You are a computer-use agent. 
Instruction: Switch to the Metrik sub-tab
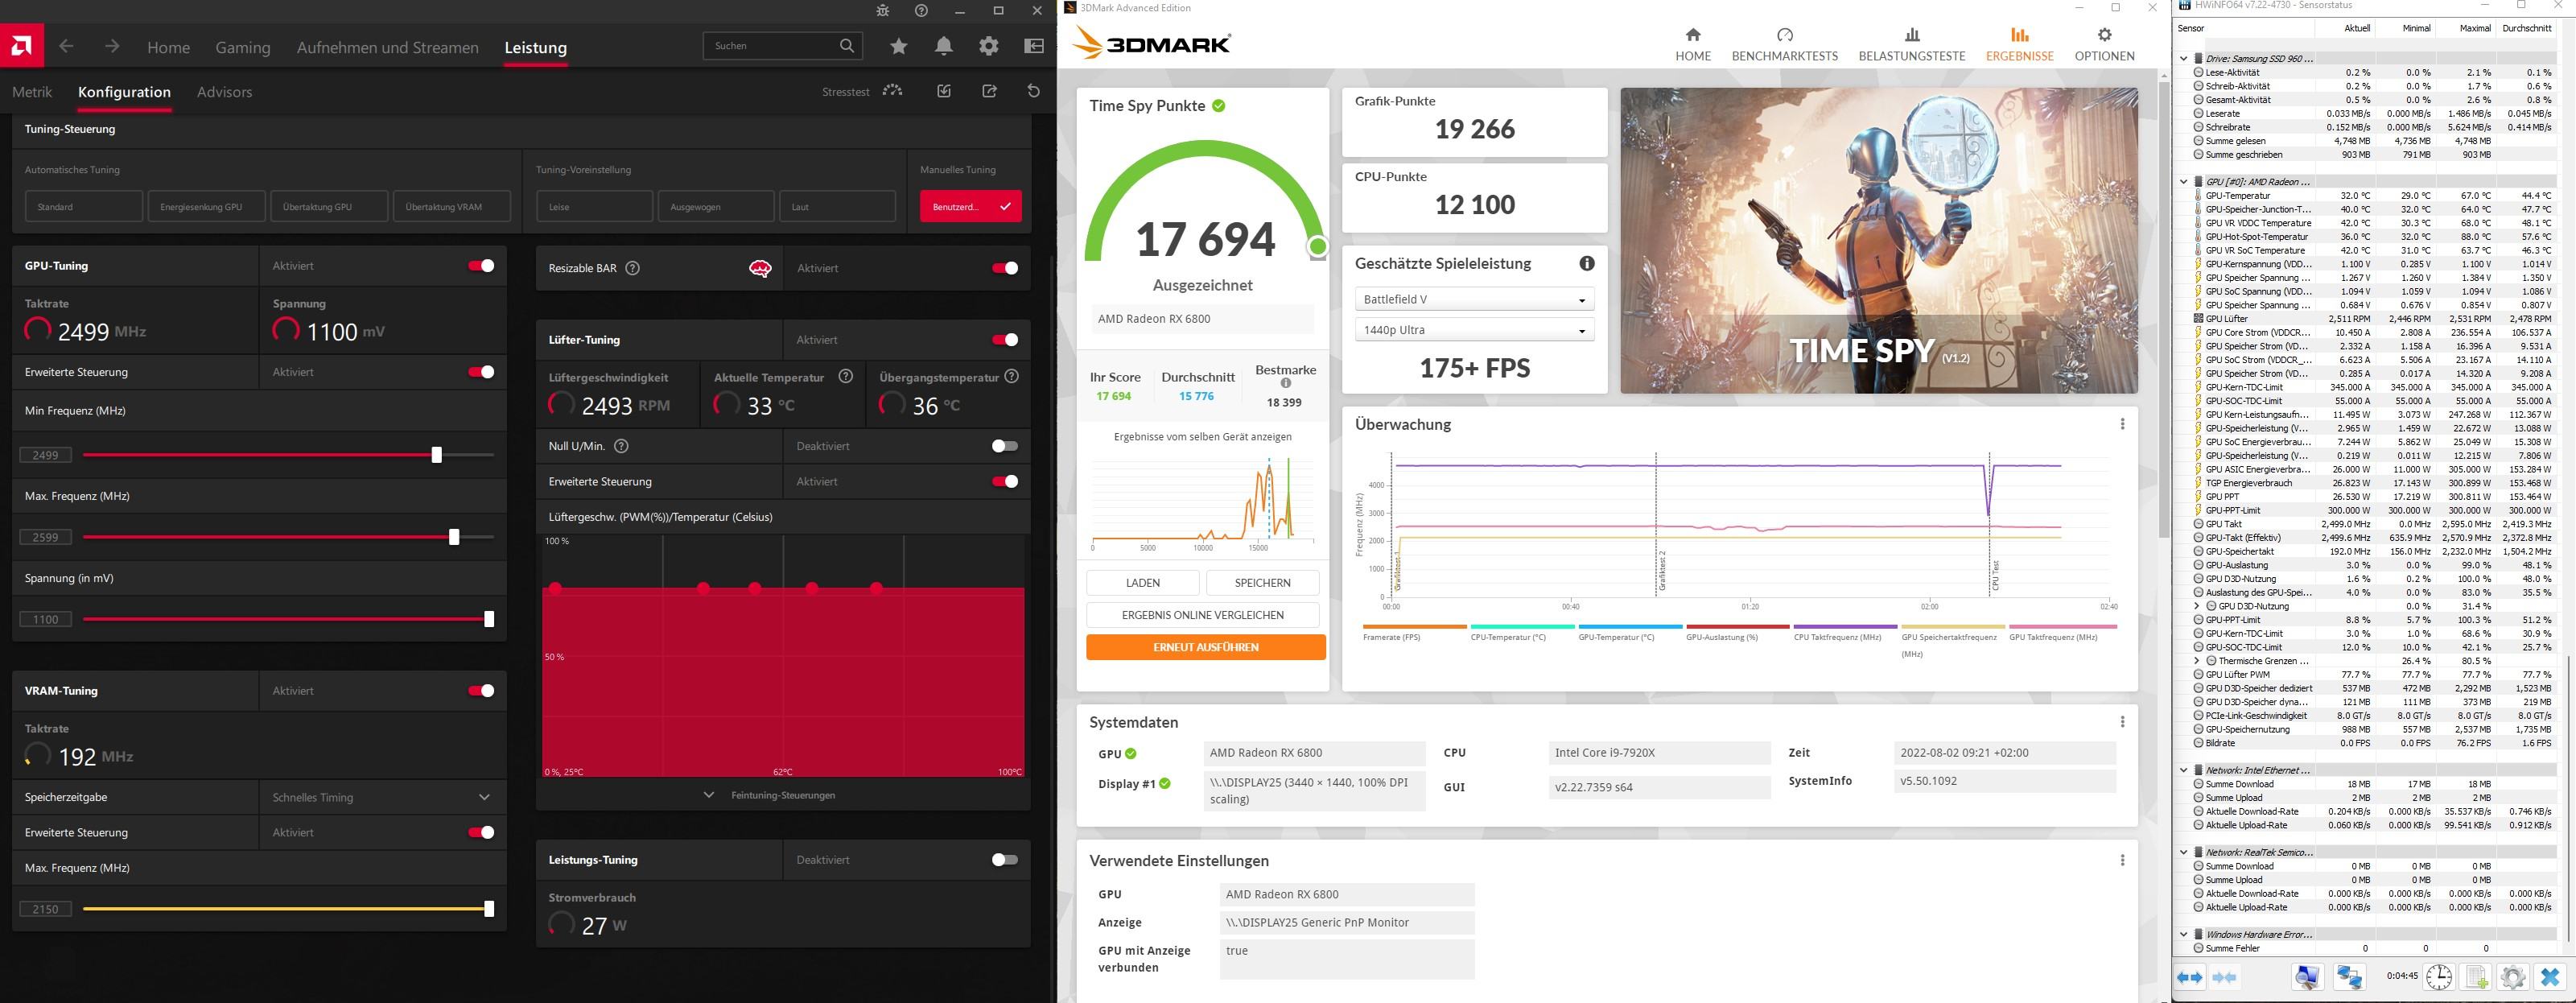[32, 92]
